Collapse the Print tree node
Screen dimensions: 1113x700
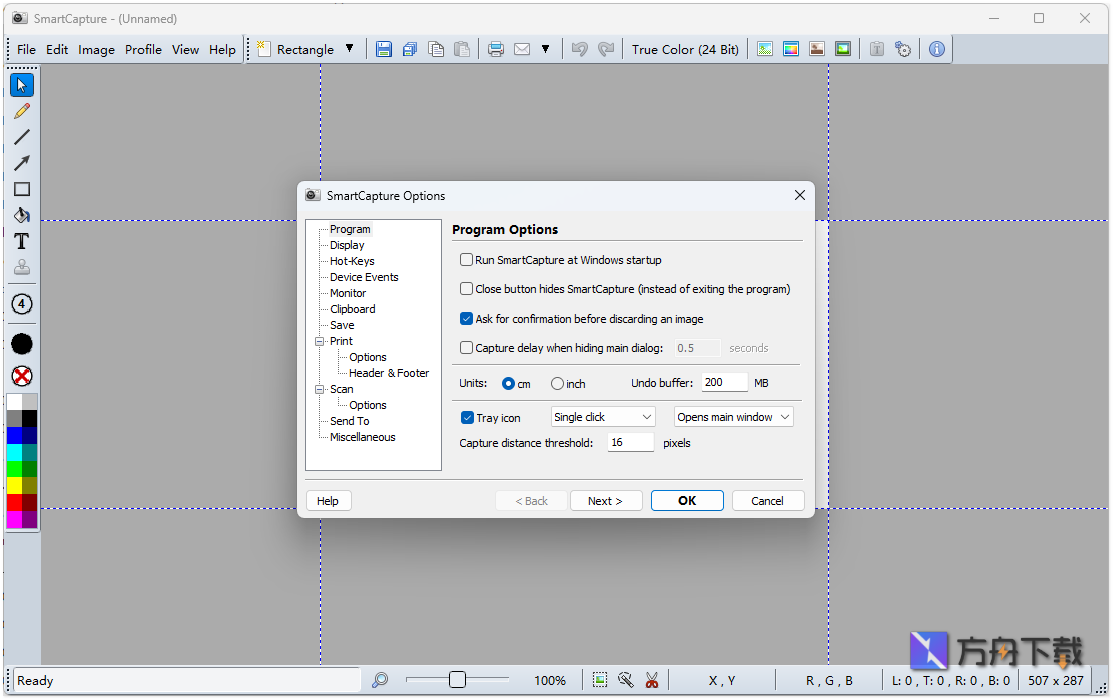320,341
